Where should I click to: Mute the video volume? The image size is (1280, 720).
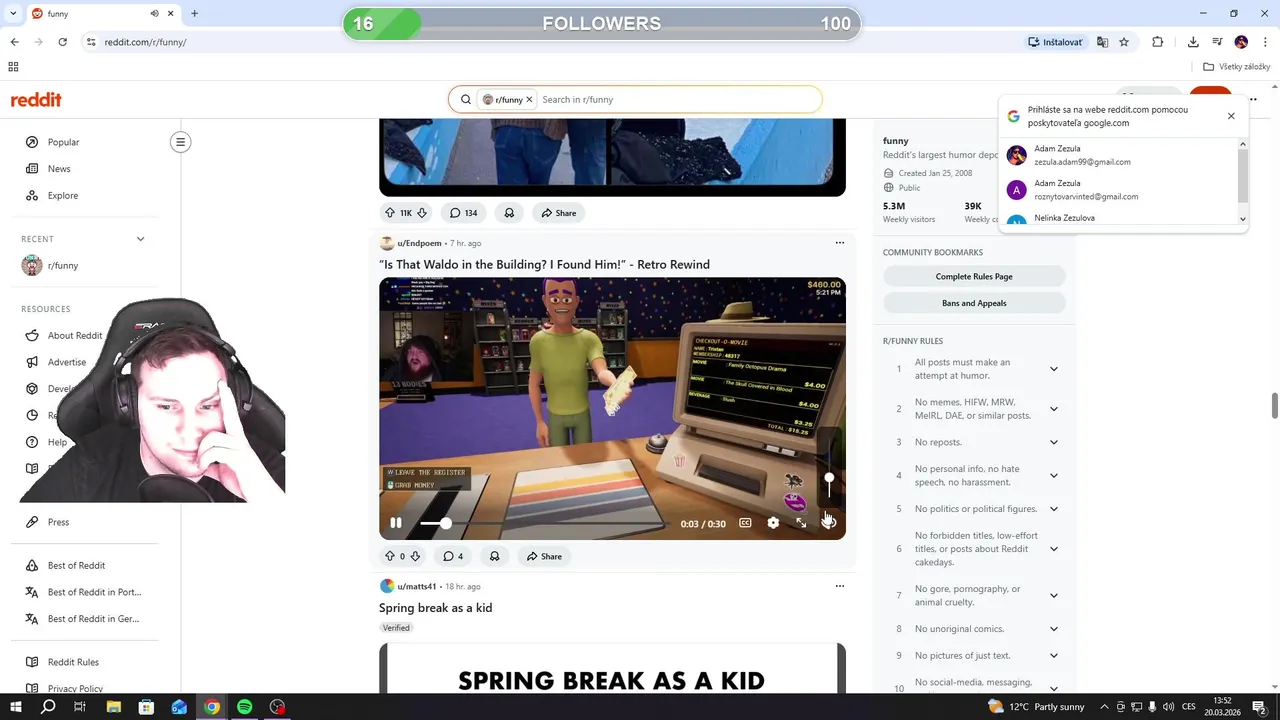[828, 521]
